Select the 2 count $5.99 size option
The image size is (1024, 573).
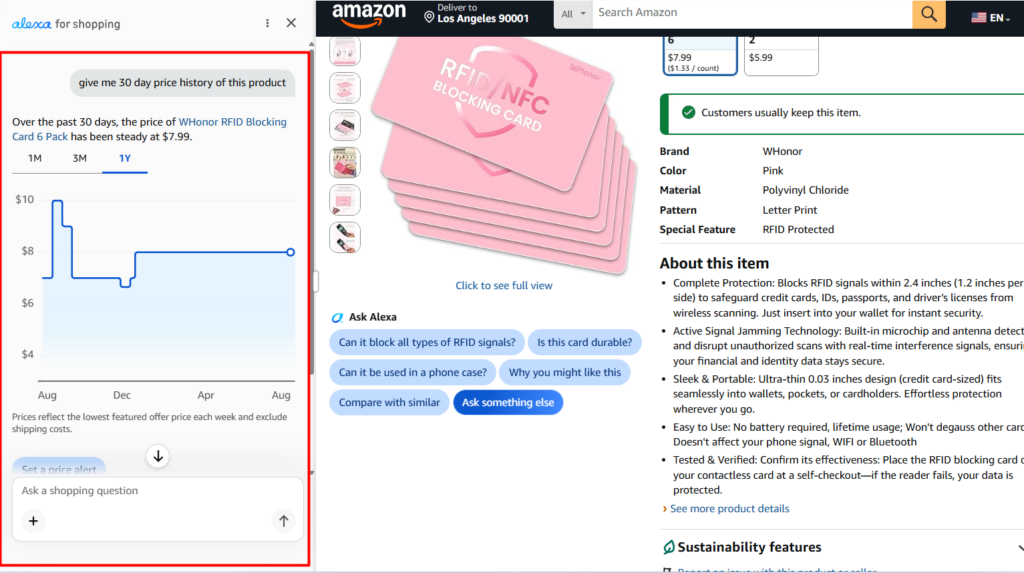pos(781,56)
